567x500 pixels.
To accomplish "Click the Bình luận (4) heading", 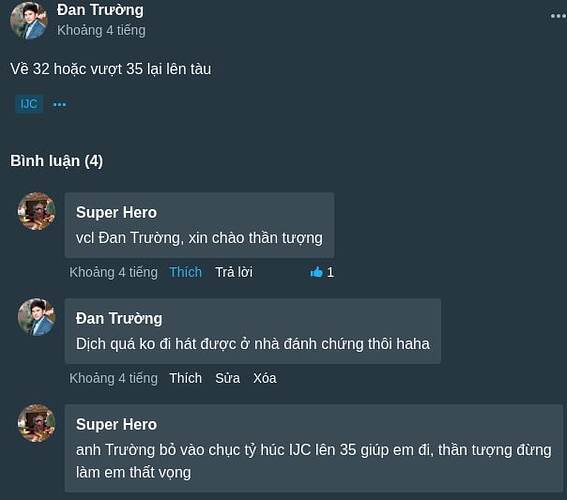I will coord(56,161).
